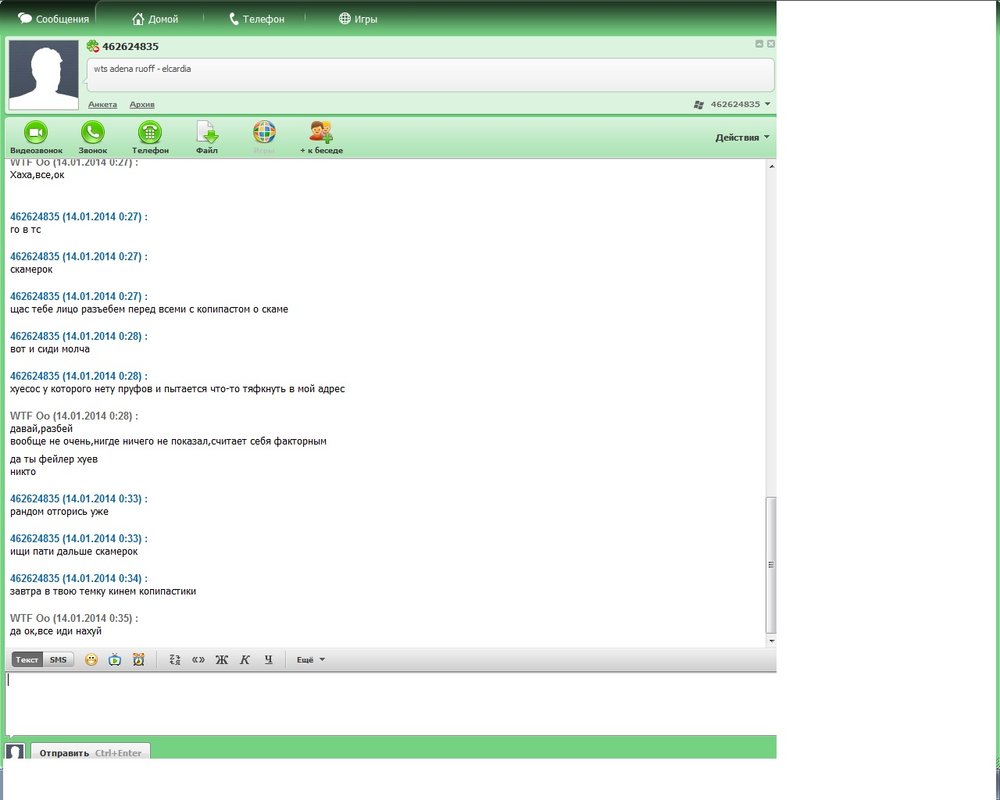Toggle bold Ж formatting

222,660
